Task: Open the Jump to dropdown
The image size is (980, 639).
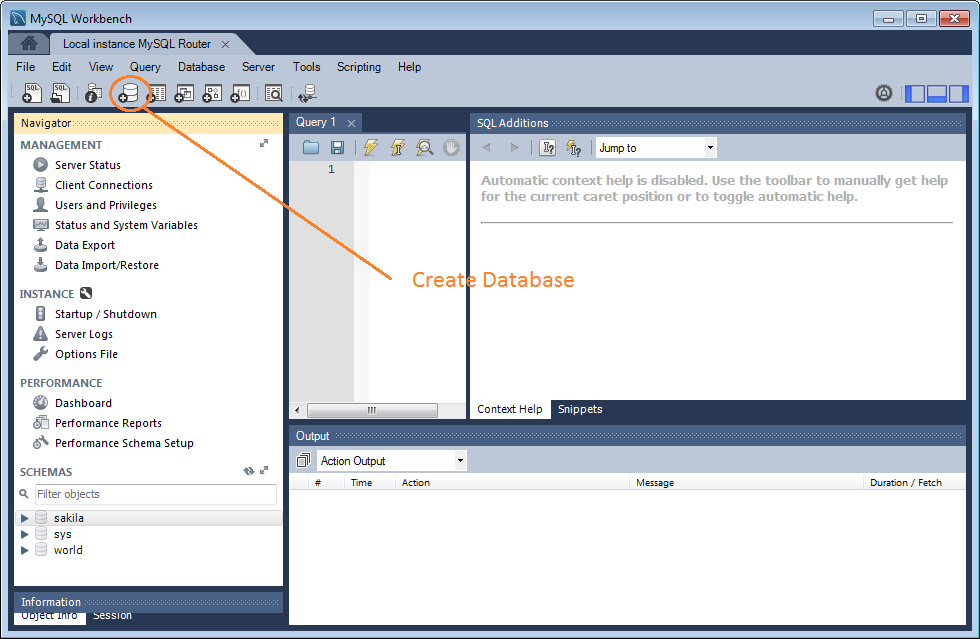Action: coord(656,148)
